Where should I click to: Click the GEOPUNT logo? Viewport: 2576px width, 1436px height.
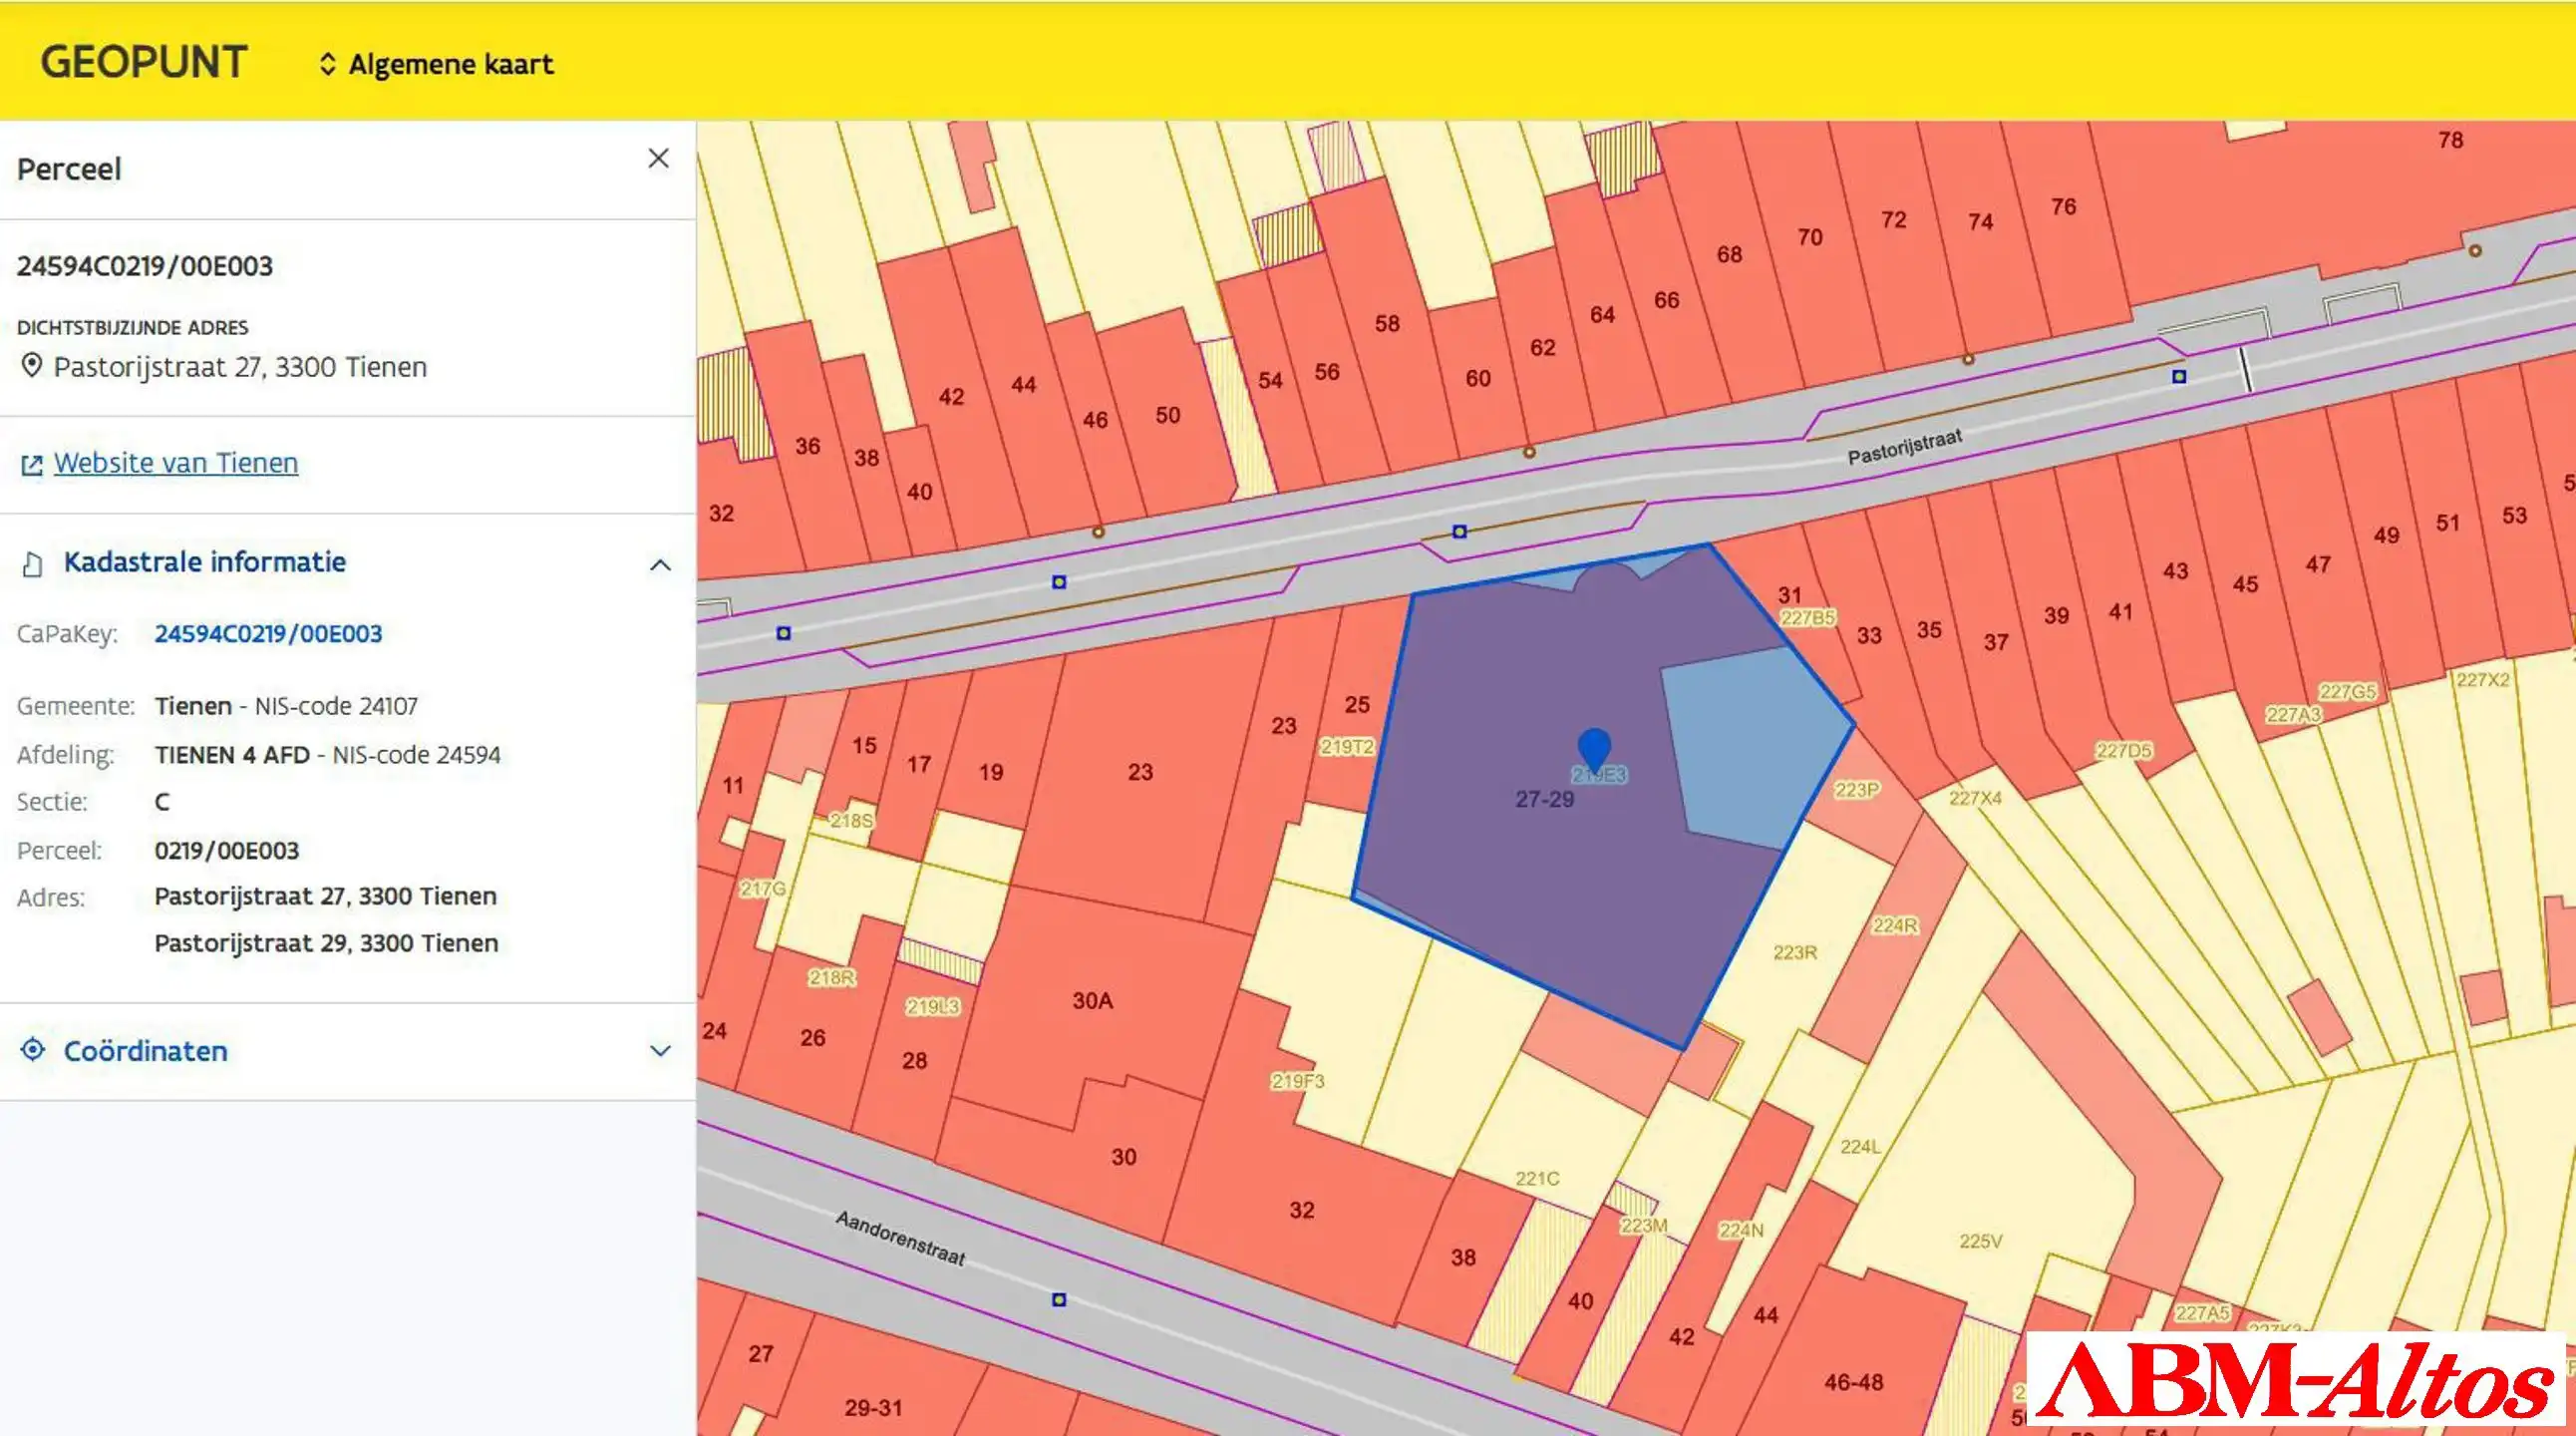click(144, 62)
